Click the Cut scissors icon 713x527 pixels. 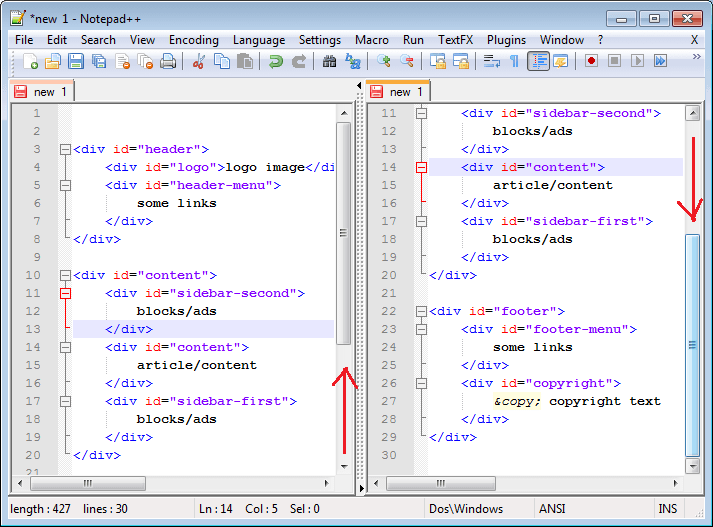pos(198,61)
